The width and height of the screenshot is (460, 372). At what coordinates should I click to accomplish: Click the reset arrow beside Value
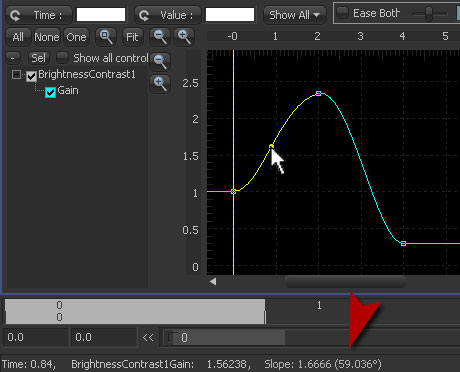[144, 15]
